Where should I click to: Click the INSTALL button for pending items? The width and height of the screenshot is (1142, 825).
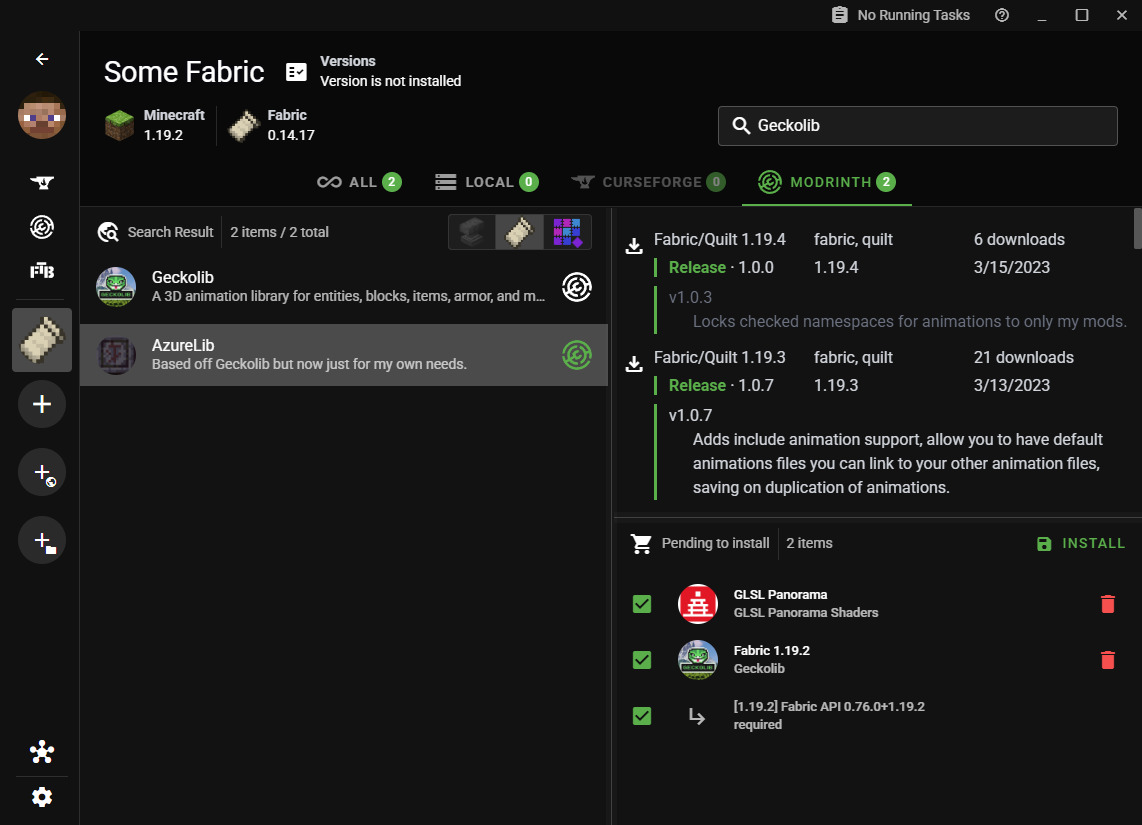tap(1081, 543)
